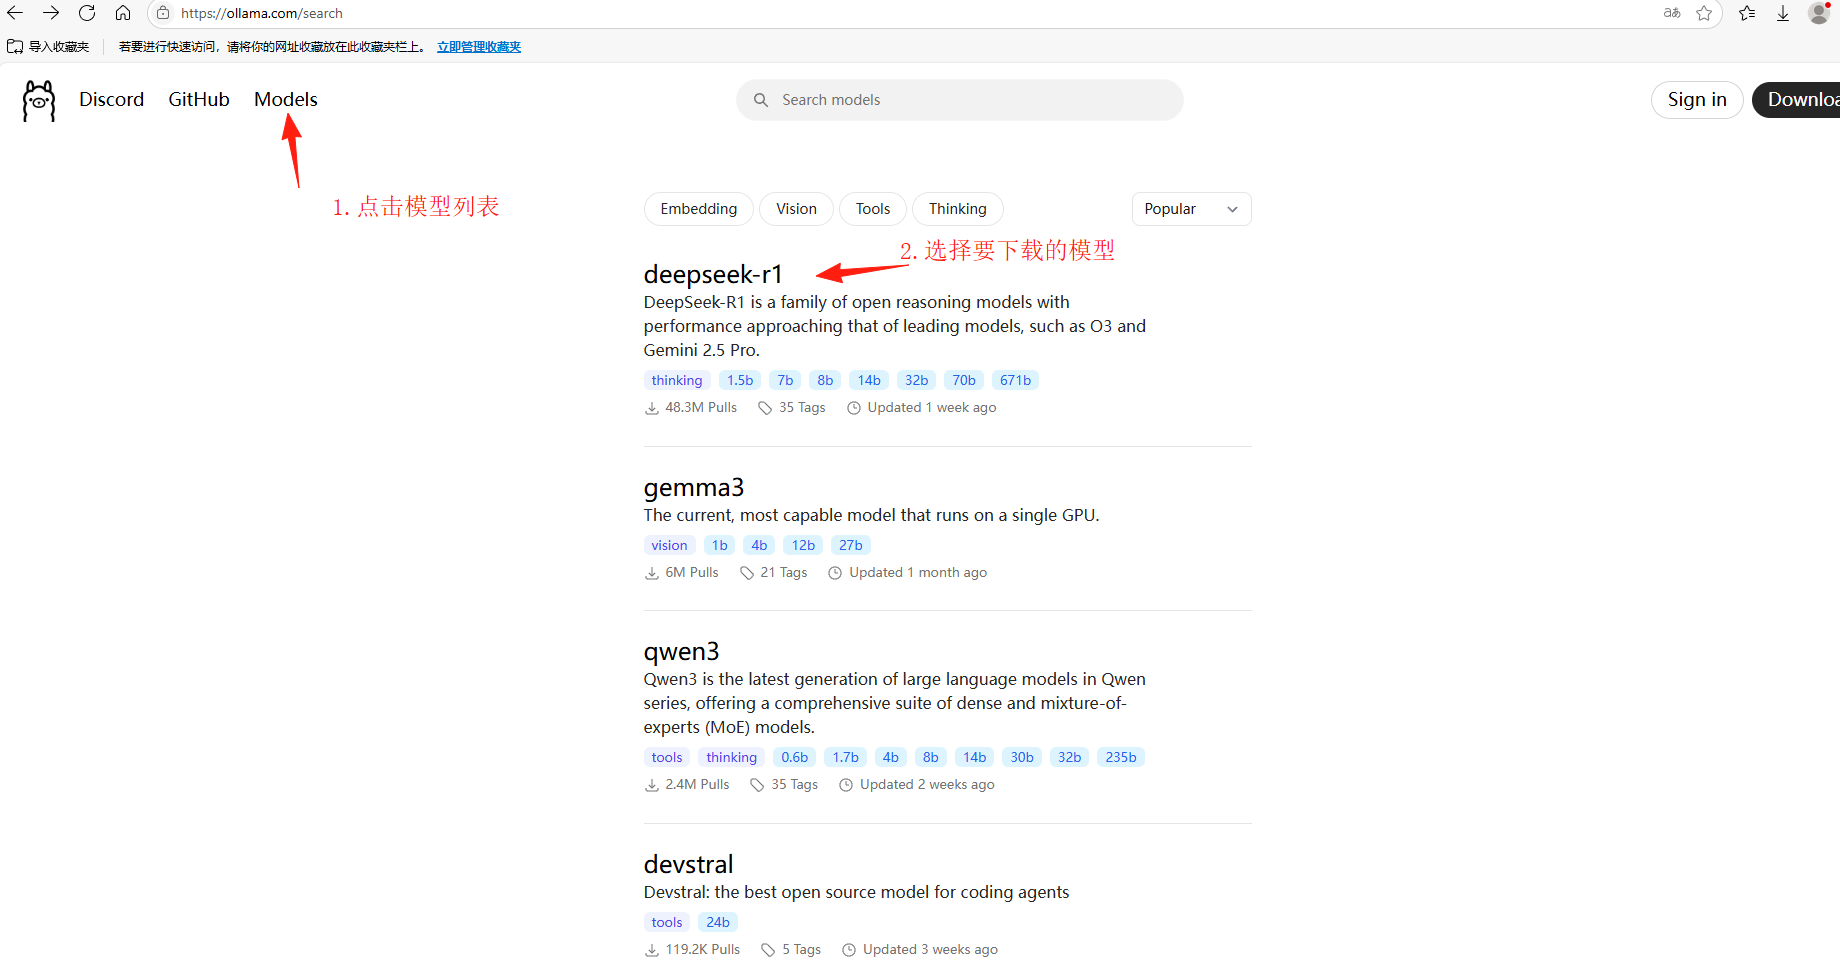Click the search magnifier icon
Screen dimensions: 1840x965
pyautogui.click(x=761, y=100)
